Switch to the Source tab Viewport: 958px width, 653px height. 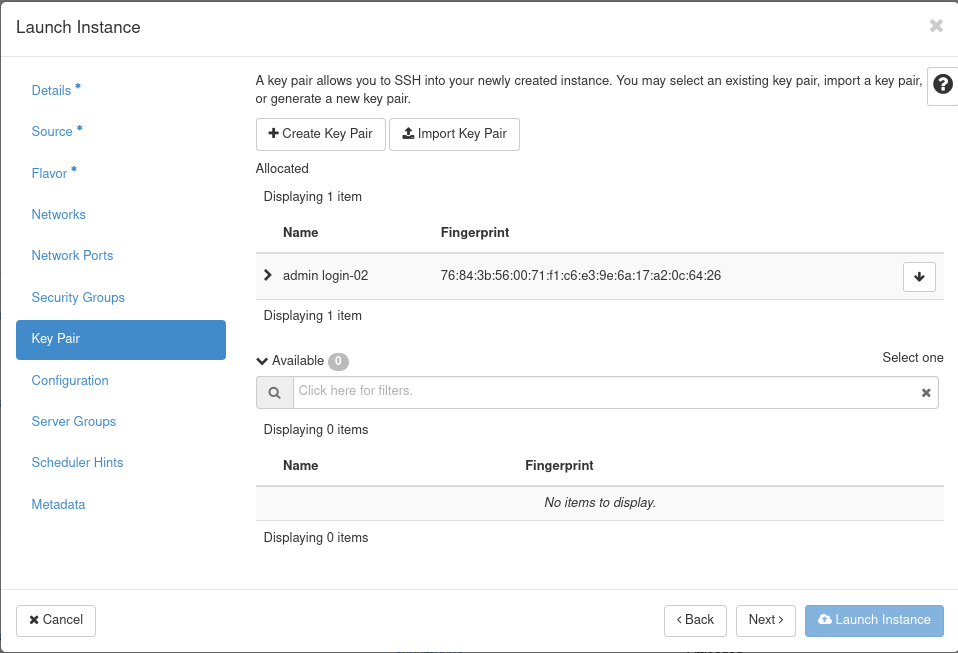click(x=52, y=132)
